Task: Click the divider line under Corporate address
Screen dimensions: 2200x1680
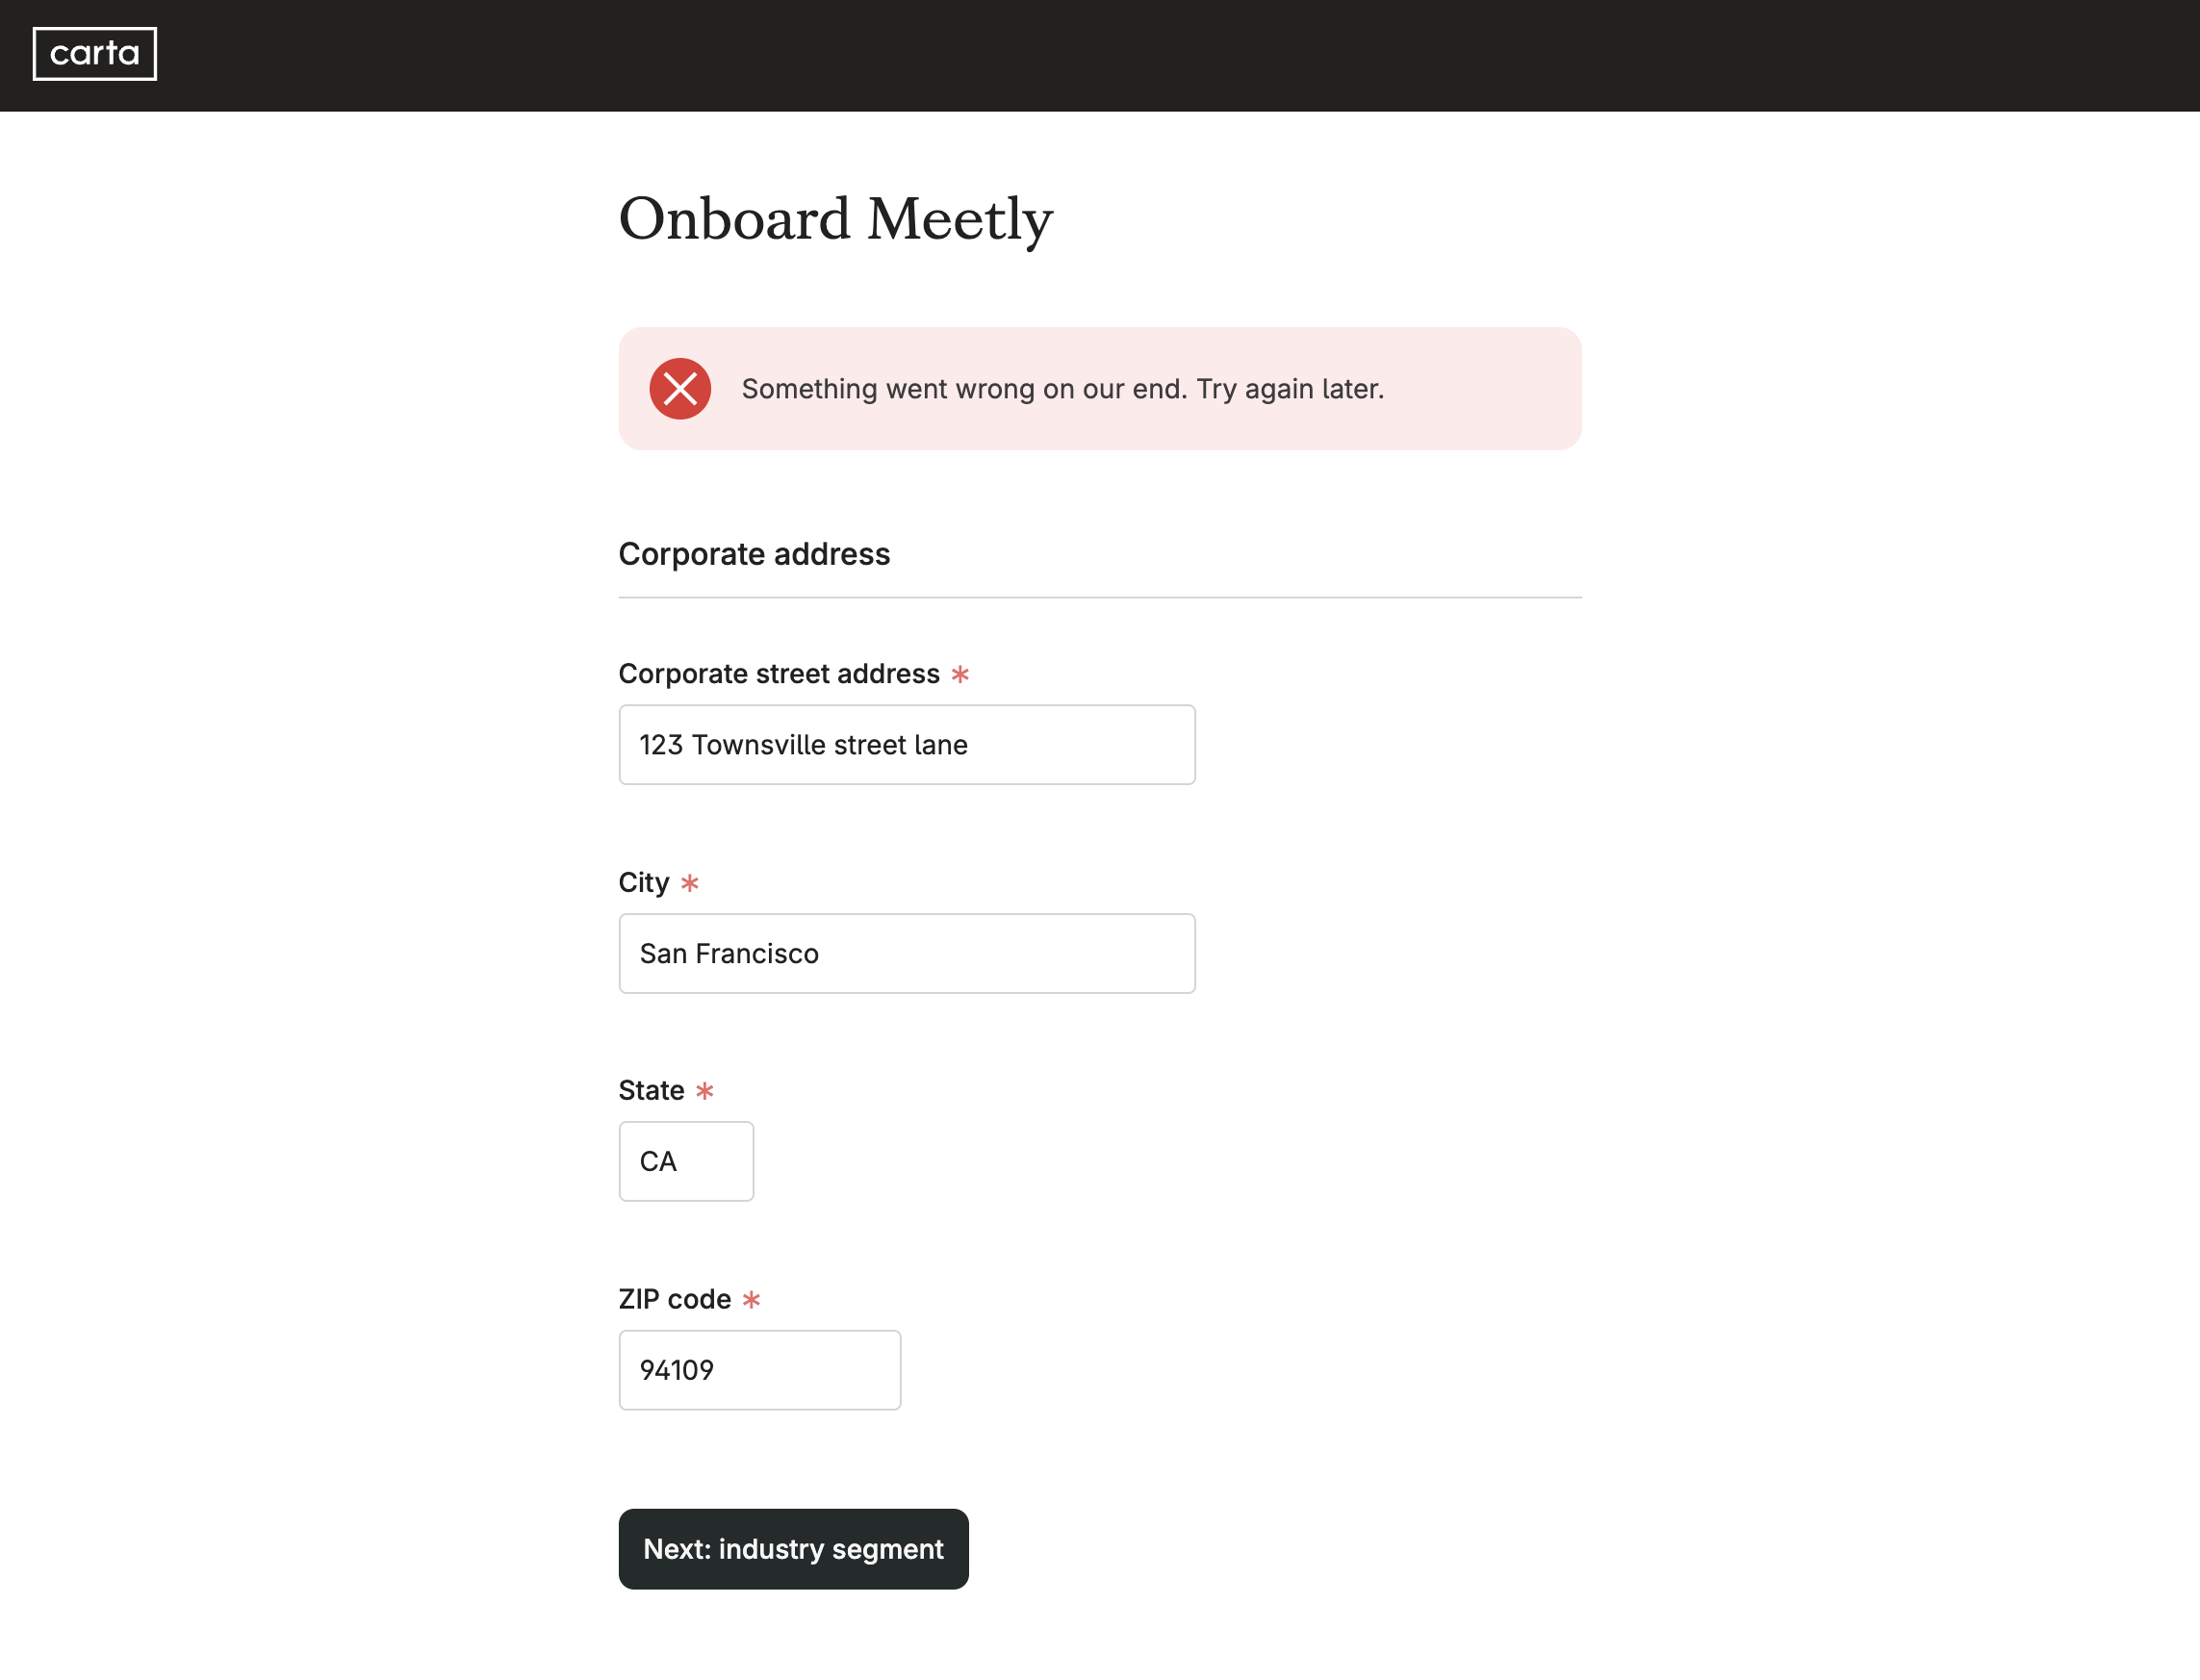Action: coord(1099,597)
